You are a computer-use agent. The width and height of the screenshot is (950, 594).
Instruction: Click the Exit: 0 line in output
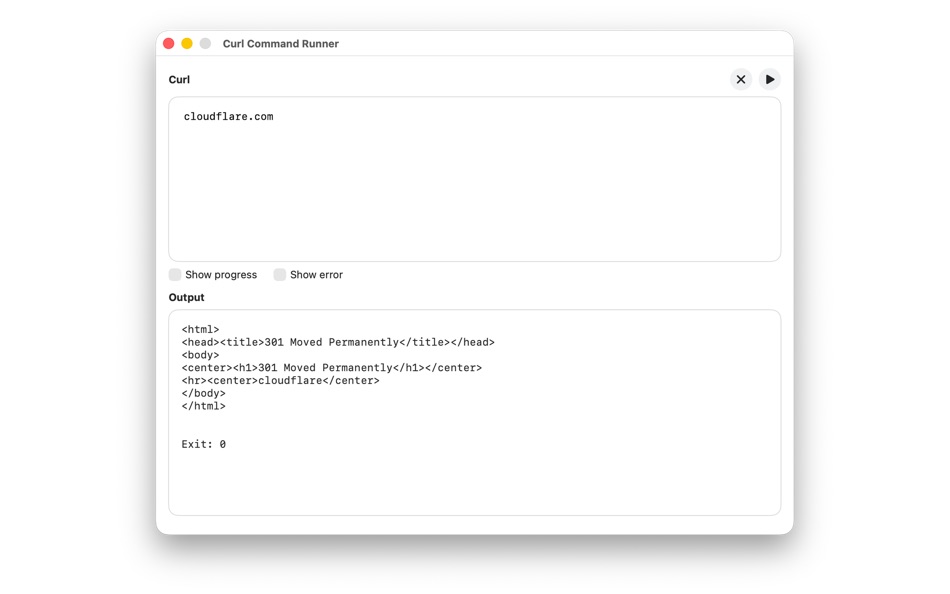[x=203, y=444]
